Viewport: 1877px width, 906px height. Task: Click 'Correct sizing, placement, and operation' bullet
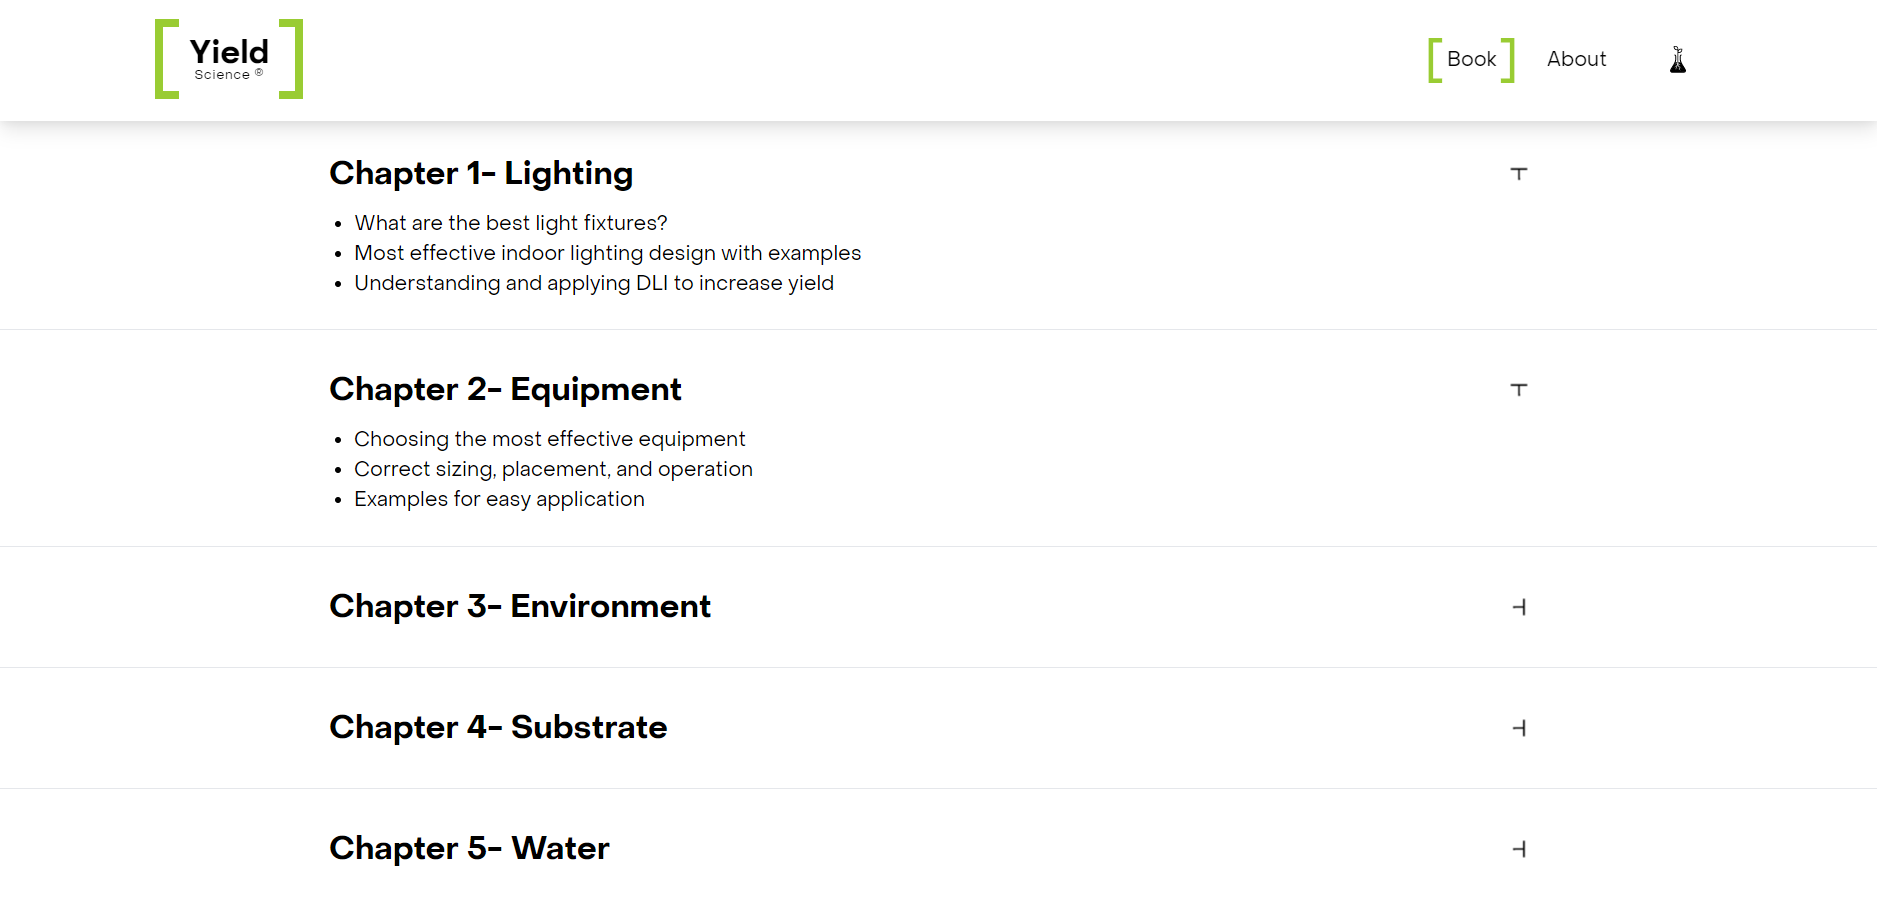click(x=553, y=469)
